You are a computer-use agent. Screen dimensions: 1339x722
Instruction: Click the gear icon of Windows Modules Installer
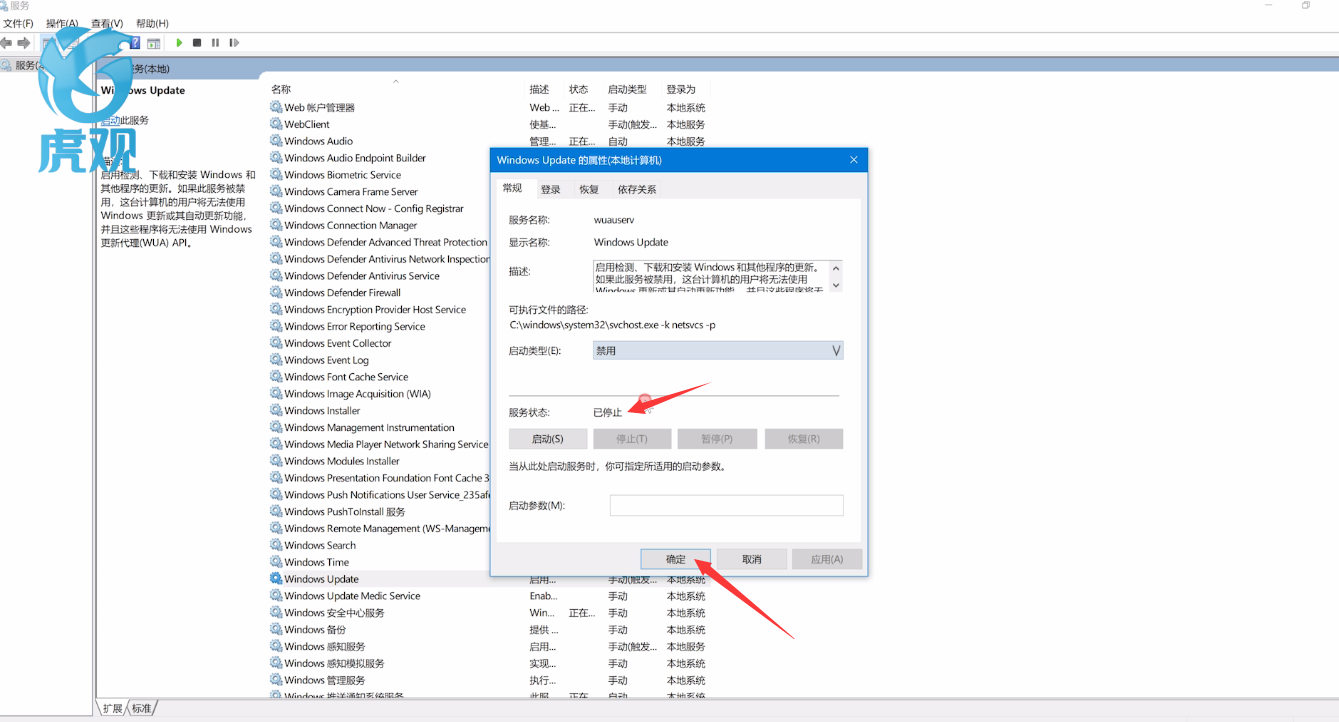(276, 461)
